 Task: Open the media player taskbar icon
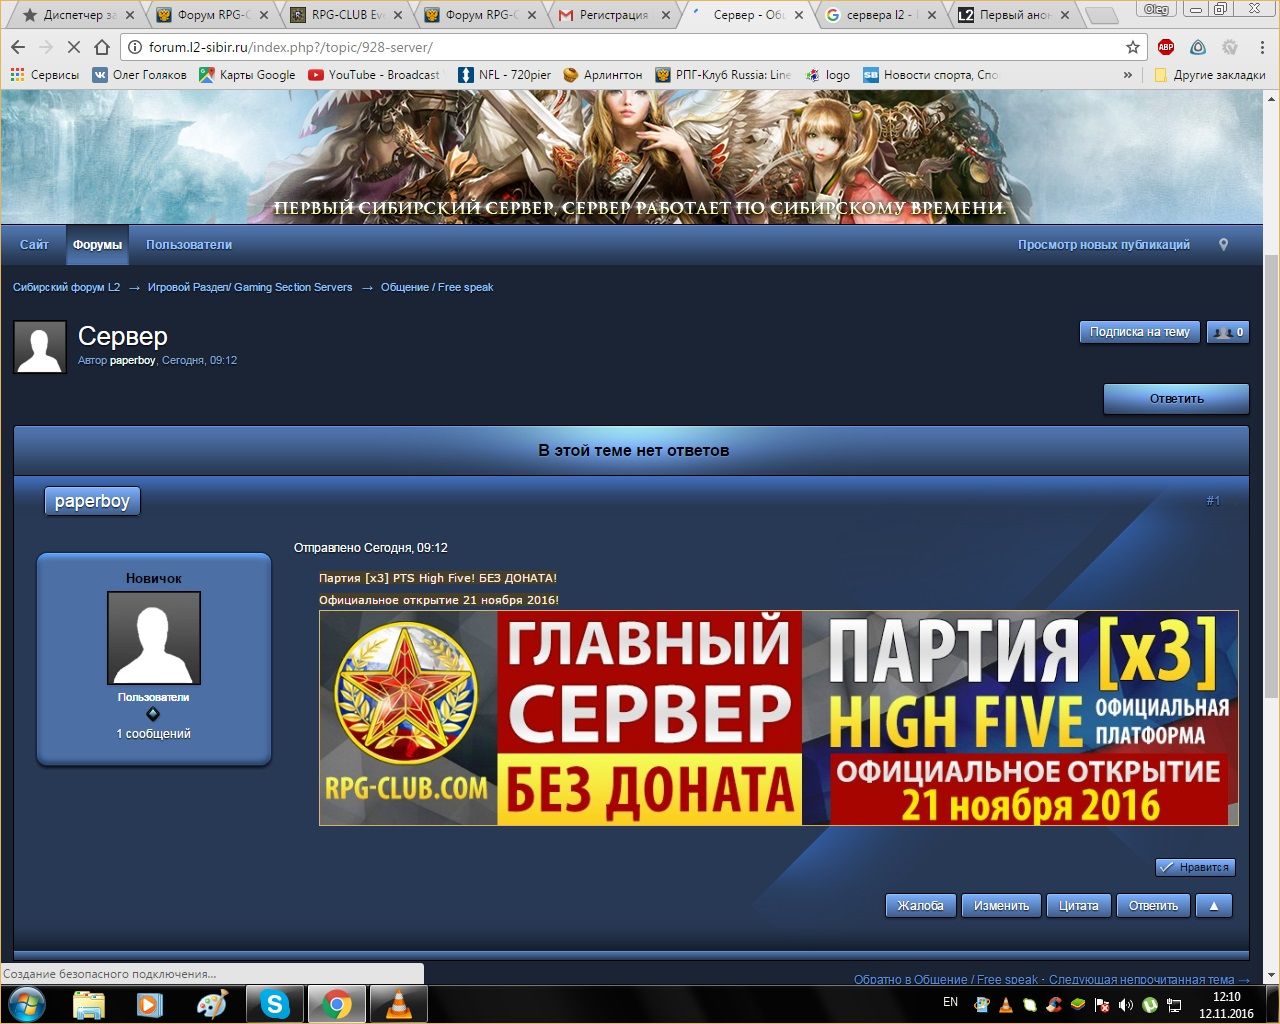[150, 1005]
